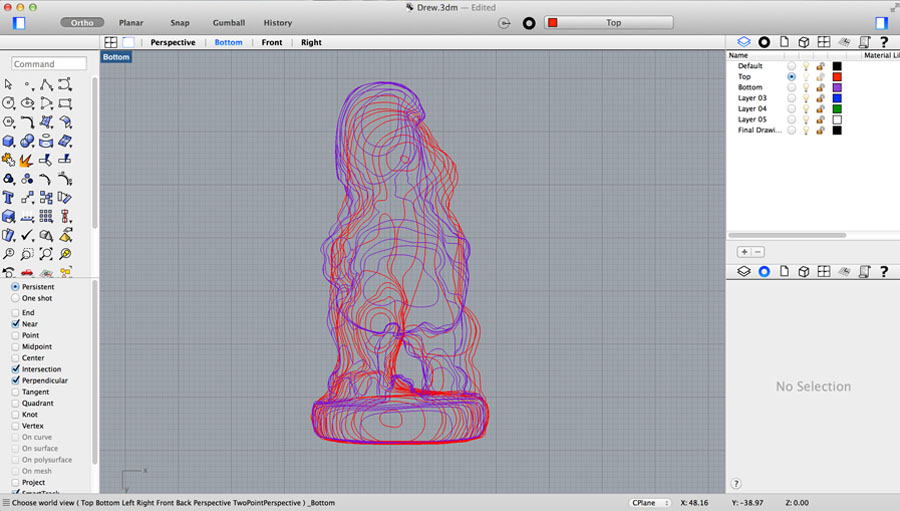
Task: Switch to the Front viewport tab
Action: click(x=271, y=42)
